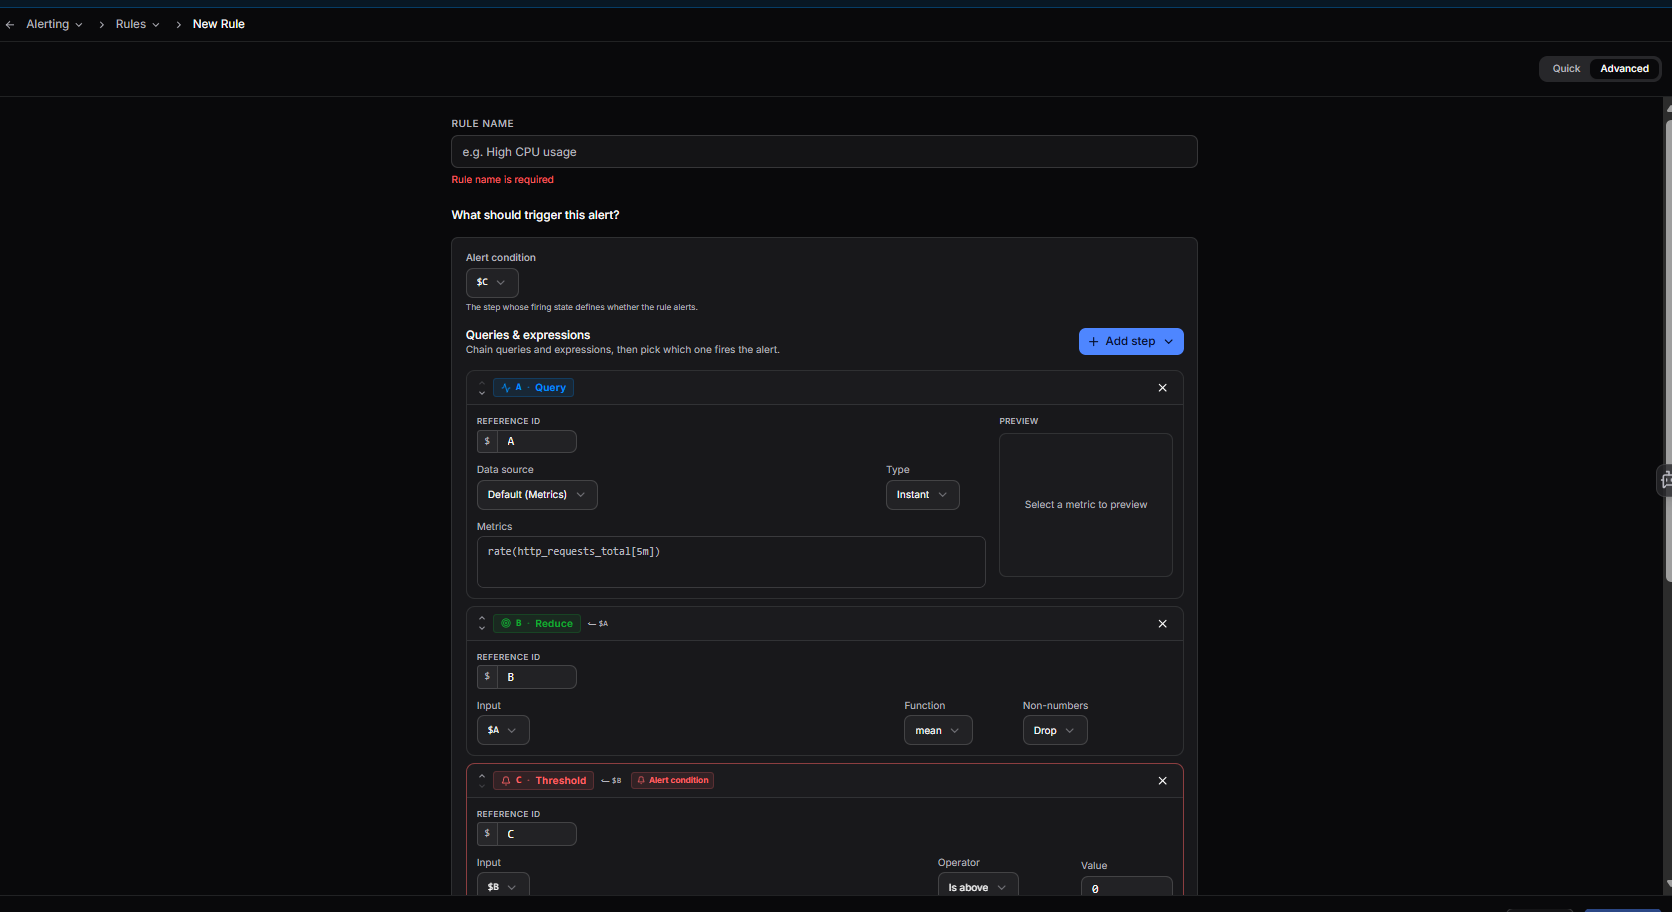The image size is (1672, 912).
Task: Remove step C Threshold
Action: click(x=1162, y=781)
